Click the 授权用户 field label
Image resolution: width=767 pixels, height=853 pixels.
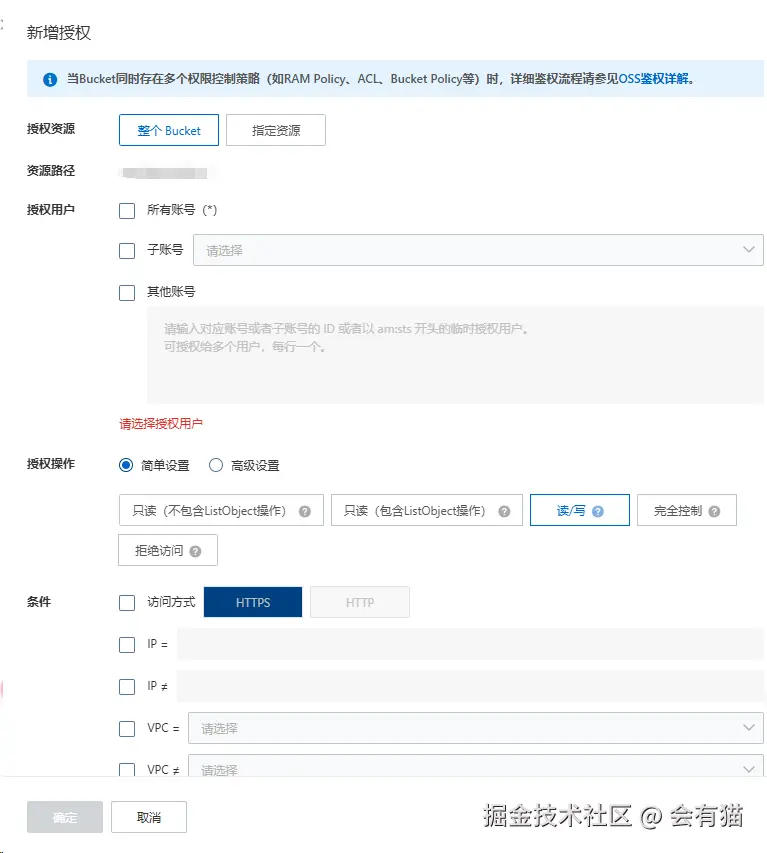(51, 209)
